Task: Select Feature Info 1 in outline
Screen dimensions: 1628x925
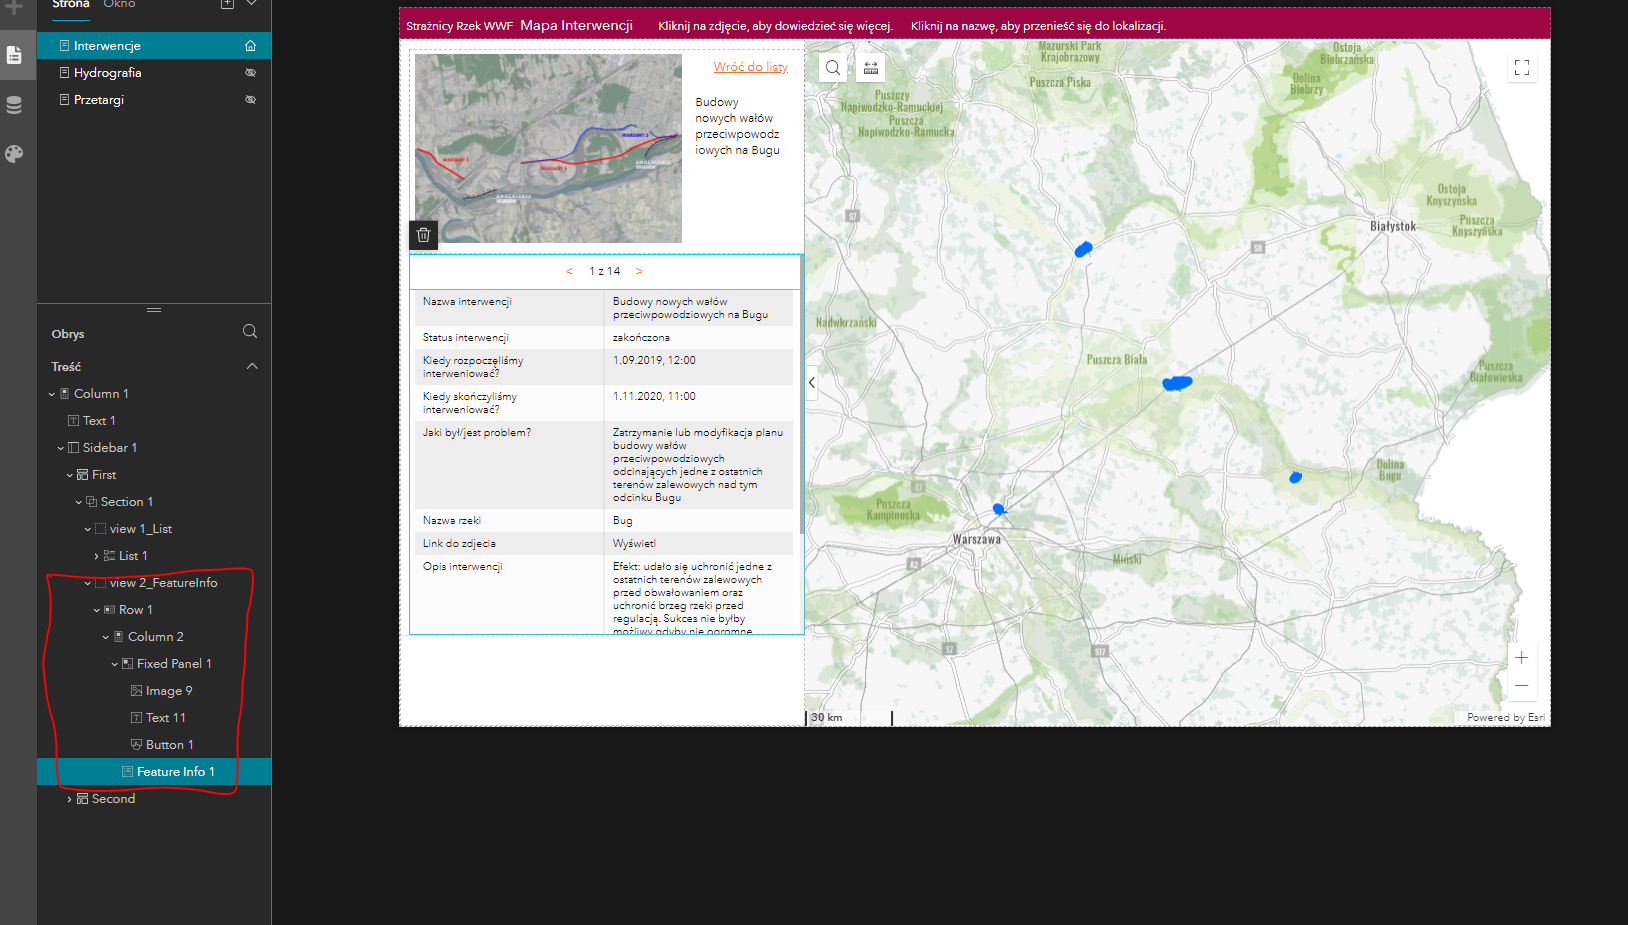Action: [x=154, y=772]
